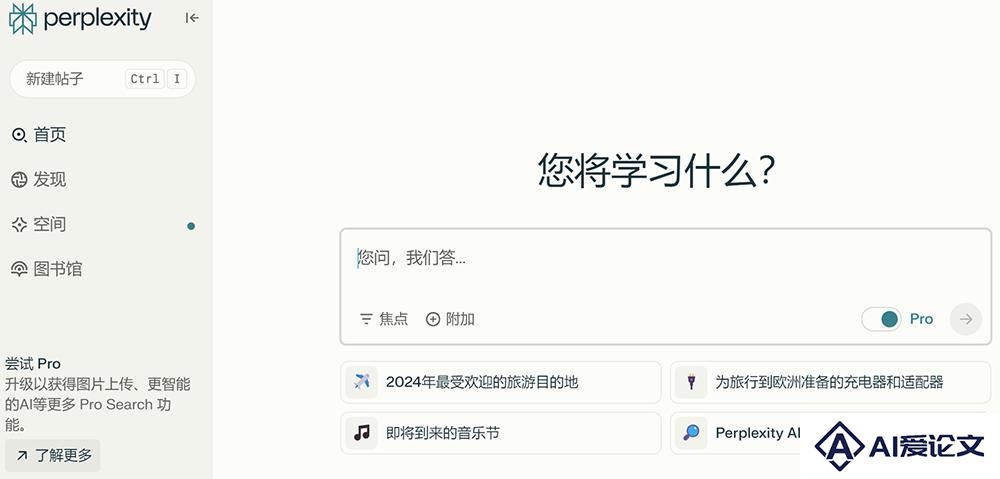Click 附加 attach plus icon
This screenshot has width=1000, height=479.
450,319
